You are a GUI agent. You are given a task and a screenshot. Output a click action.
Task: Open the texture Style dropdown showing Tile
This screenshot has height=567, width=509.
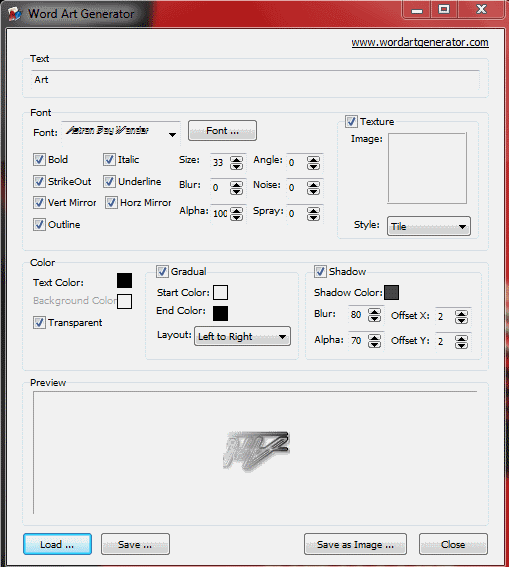point(429,226)
